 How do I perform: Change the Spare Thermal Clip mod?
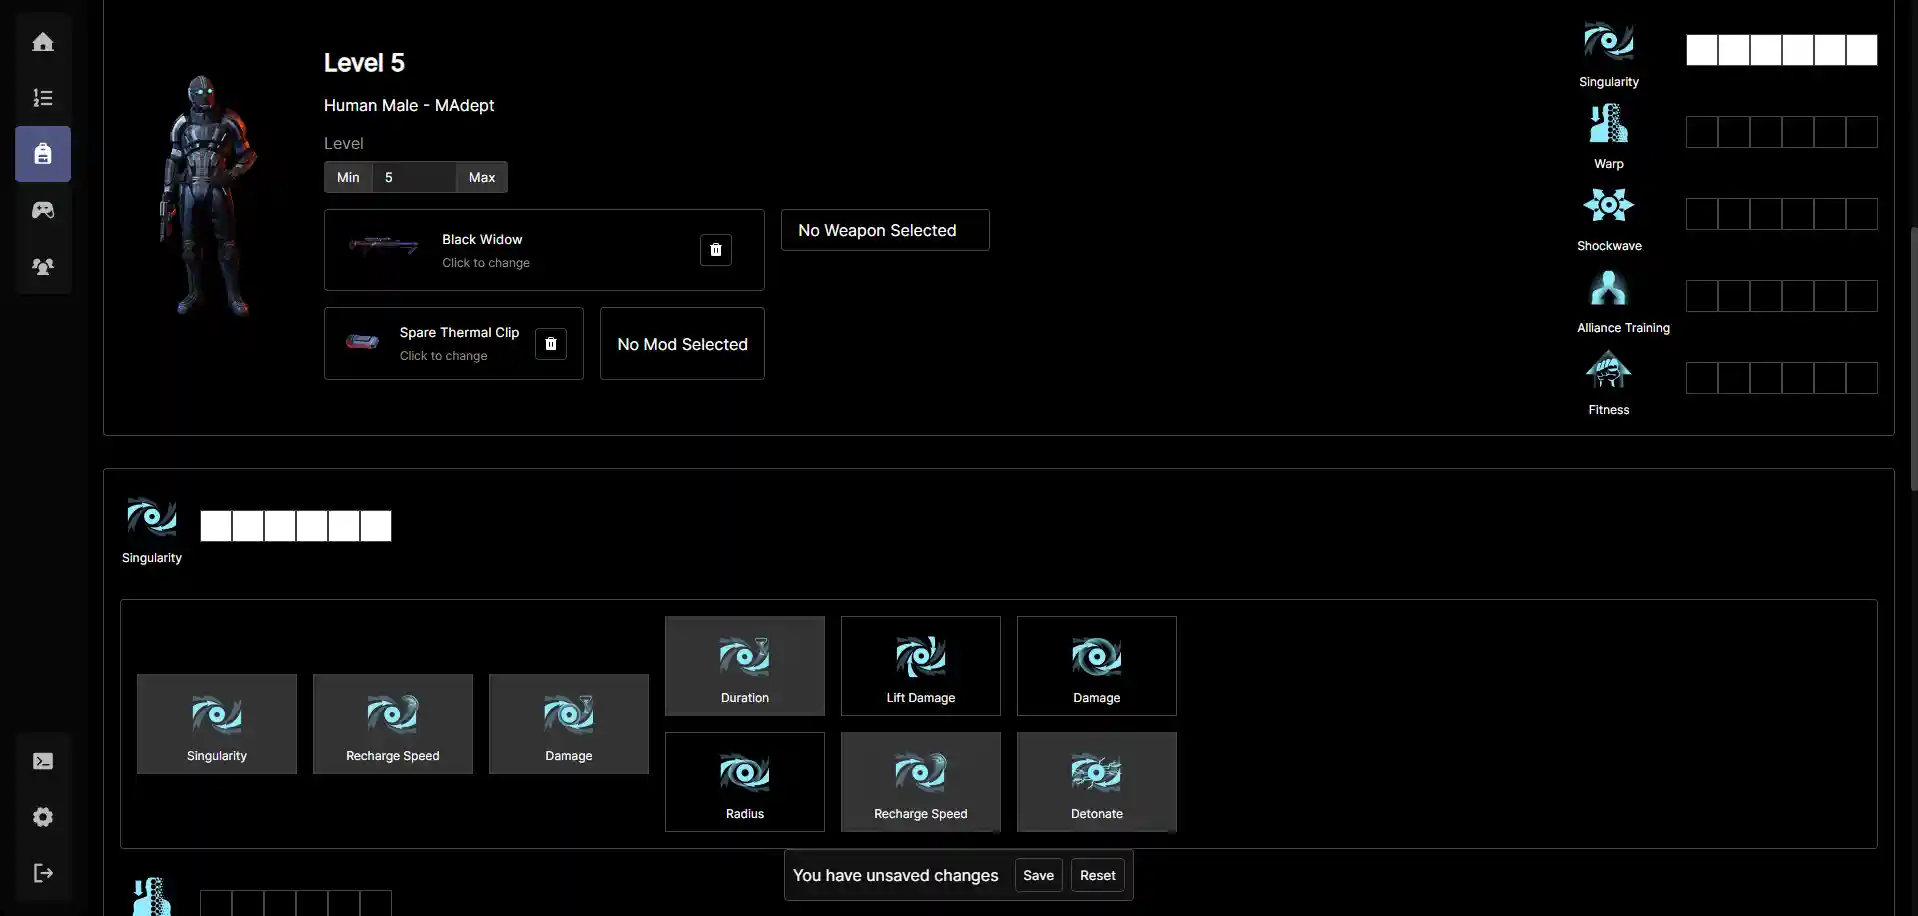454,344
